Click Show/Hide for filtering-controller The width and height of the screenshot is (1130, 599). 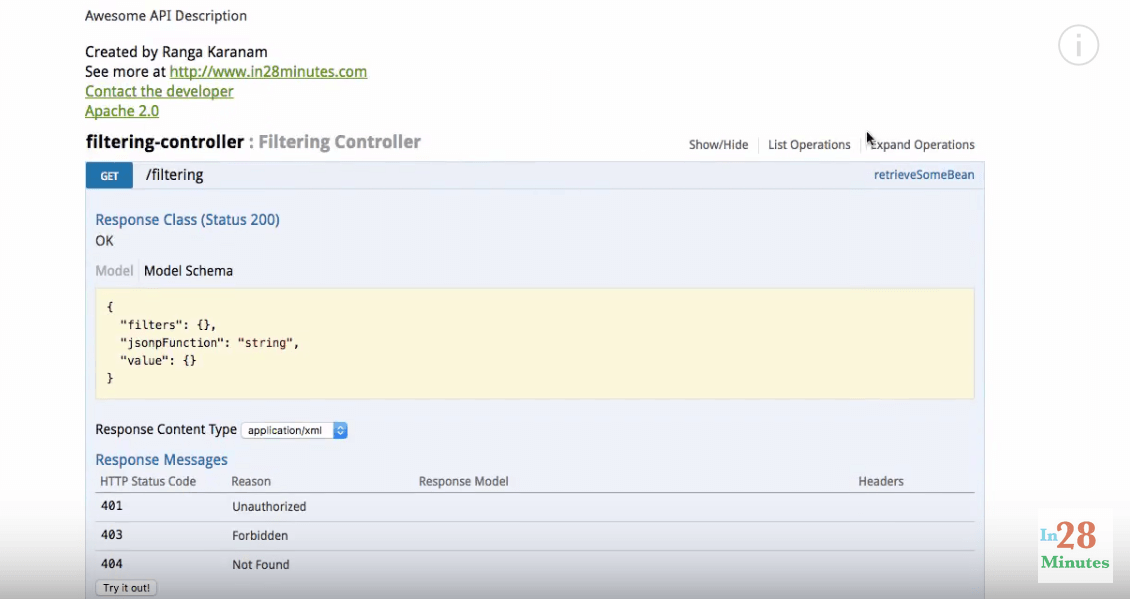point(718,145)
